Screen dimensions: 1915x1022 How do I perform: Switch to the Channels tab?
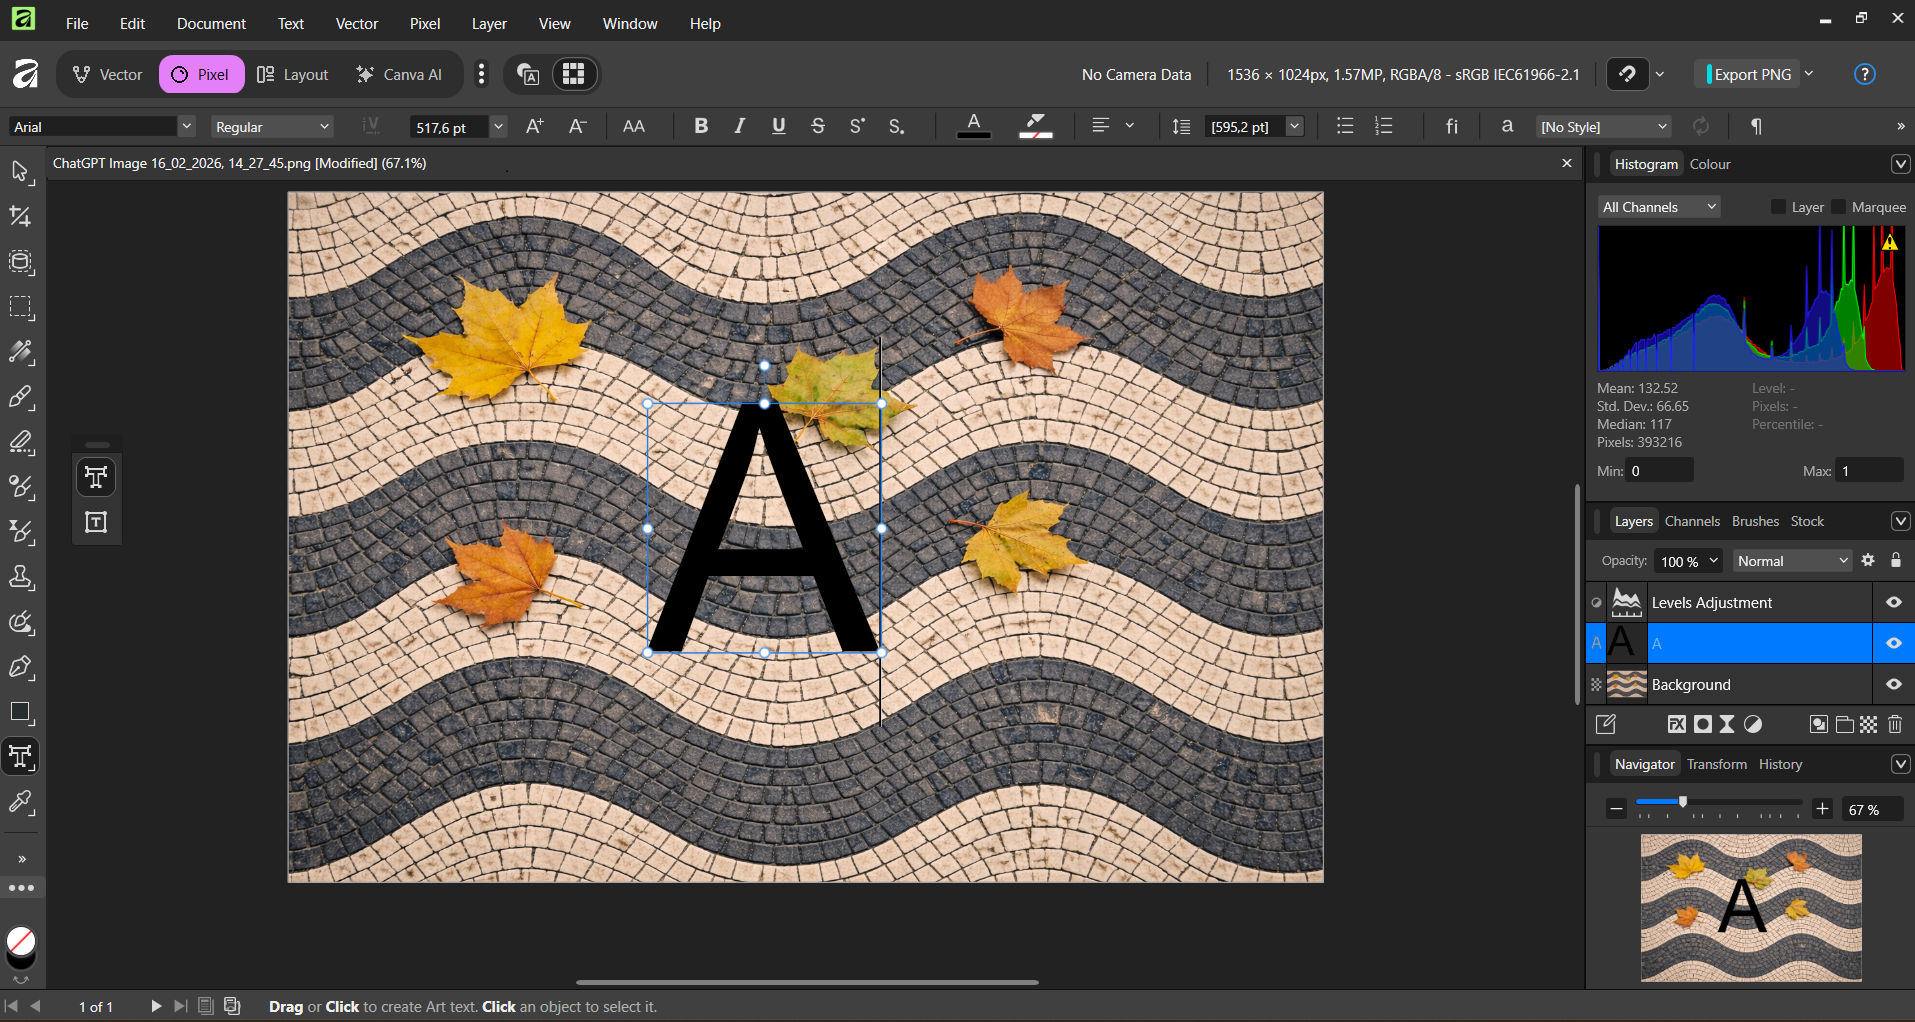point(1692,521)
